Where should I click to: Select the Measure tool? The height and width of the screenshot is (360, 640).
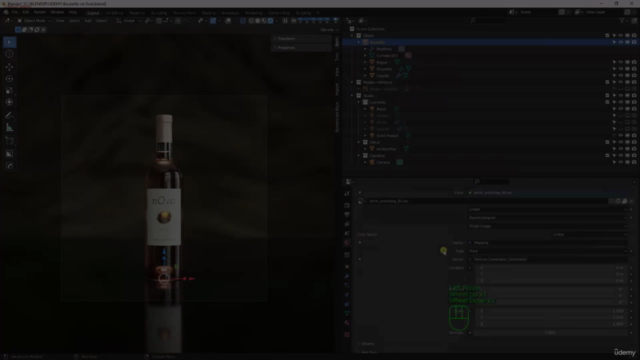[9, 128]
